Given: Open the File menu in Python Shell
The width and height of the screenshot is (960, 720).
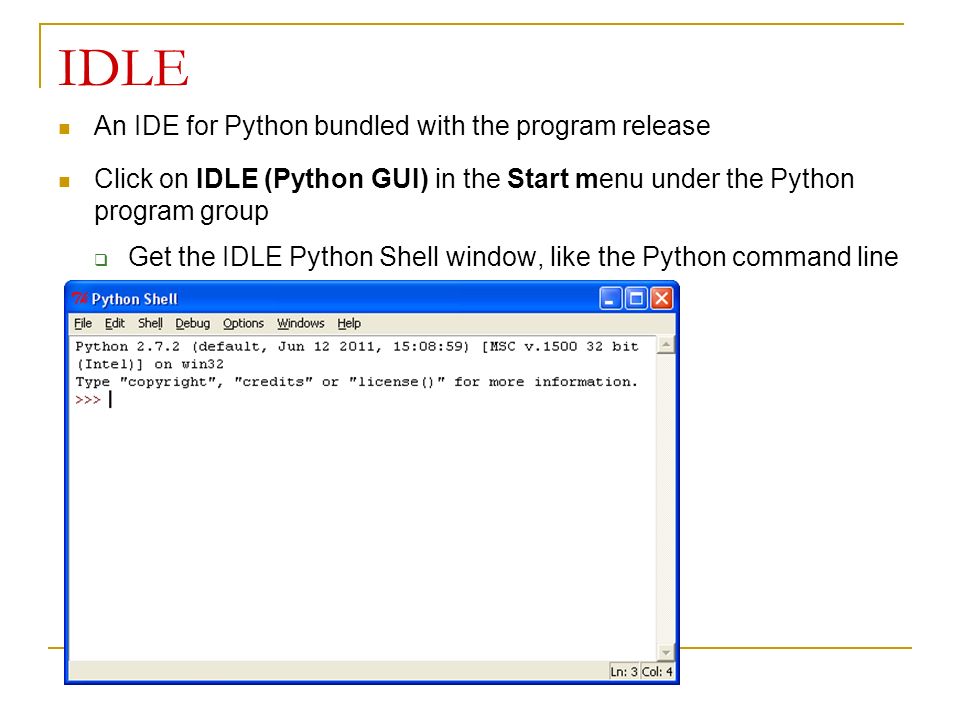Looking at the screenshot, I should (83, 323).
